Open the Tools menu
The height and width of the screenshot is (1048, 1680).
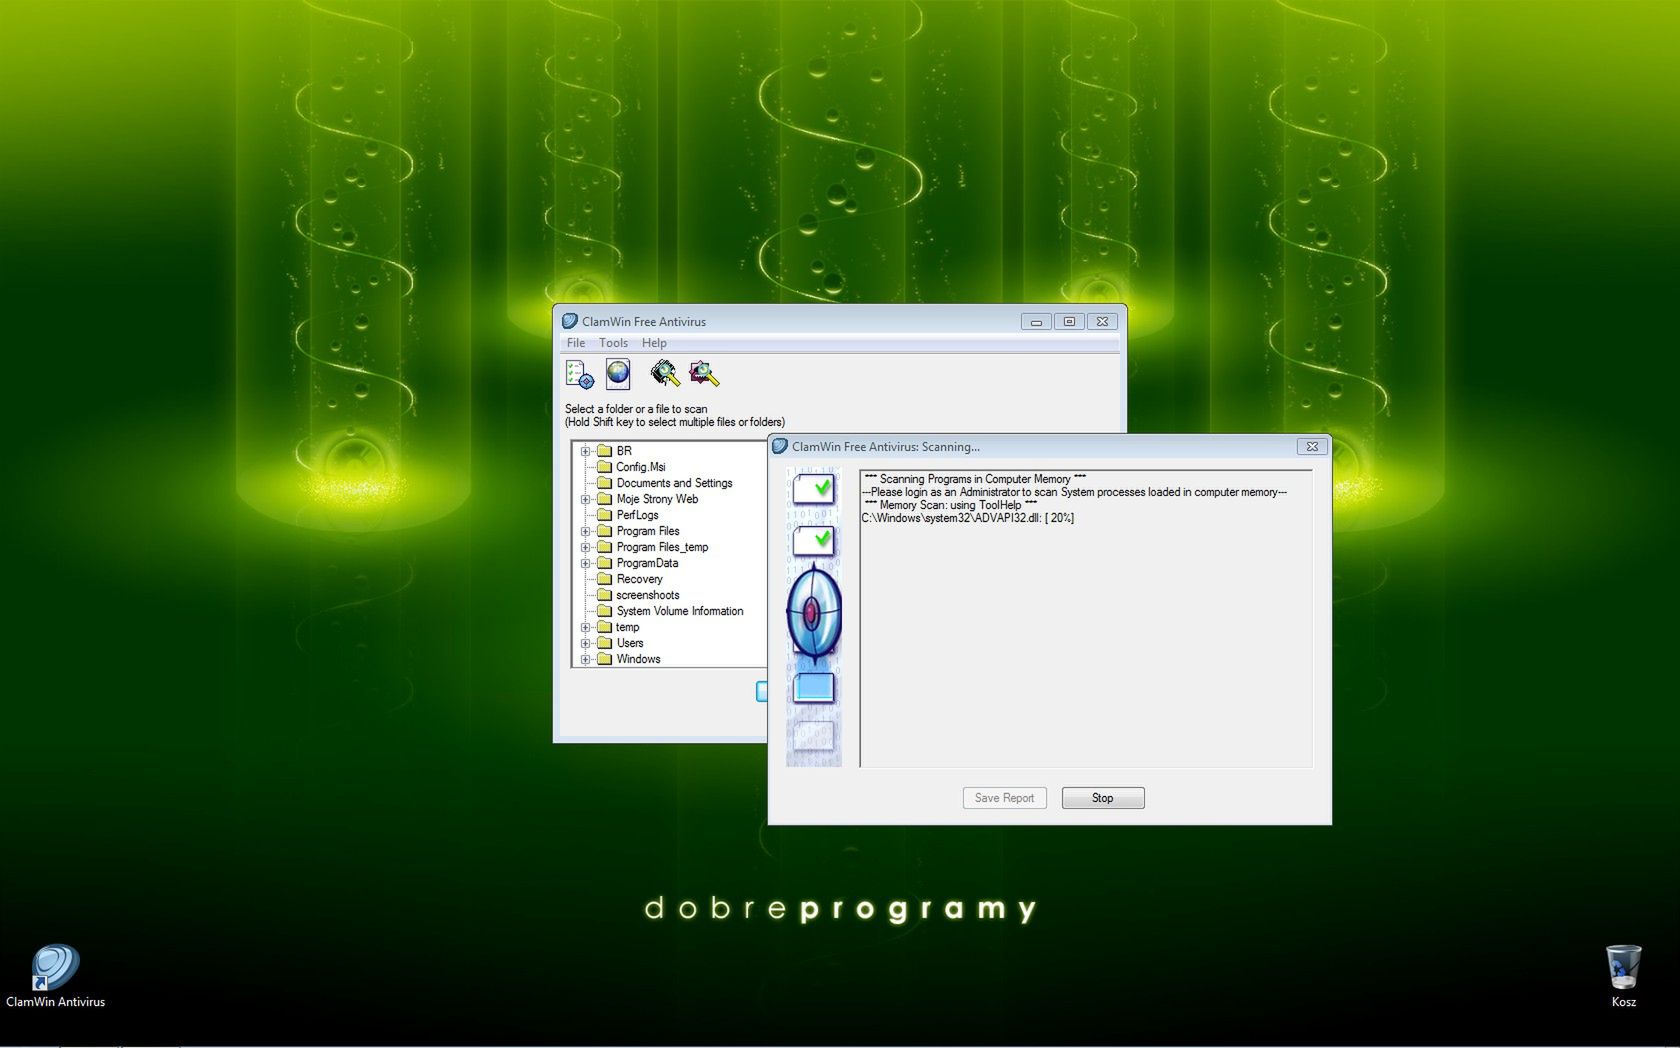tap(613, 343)
